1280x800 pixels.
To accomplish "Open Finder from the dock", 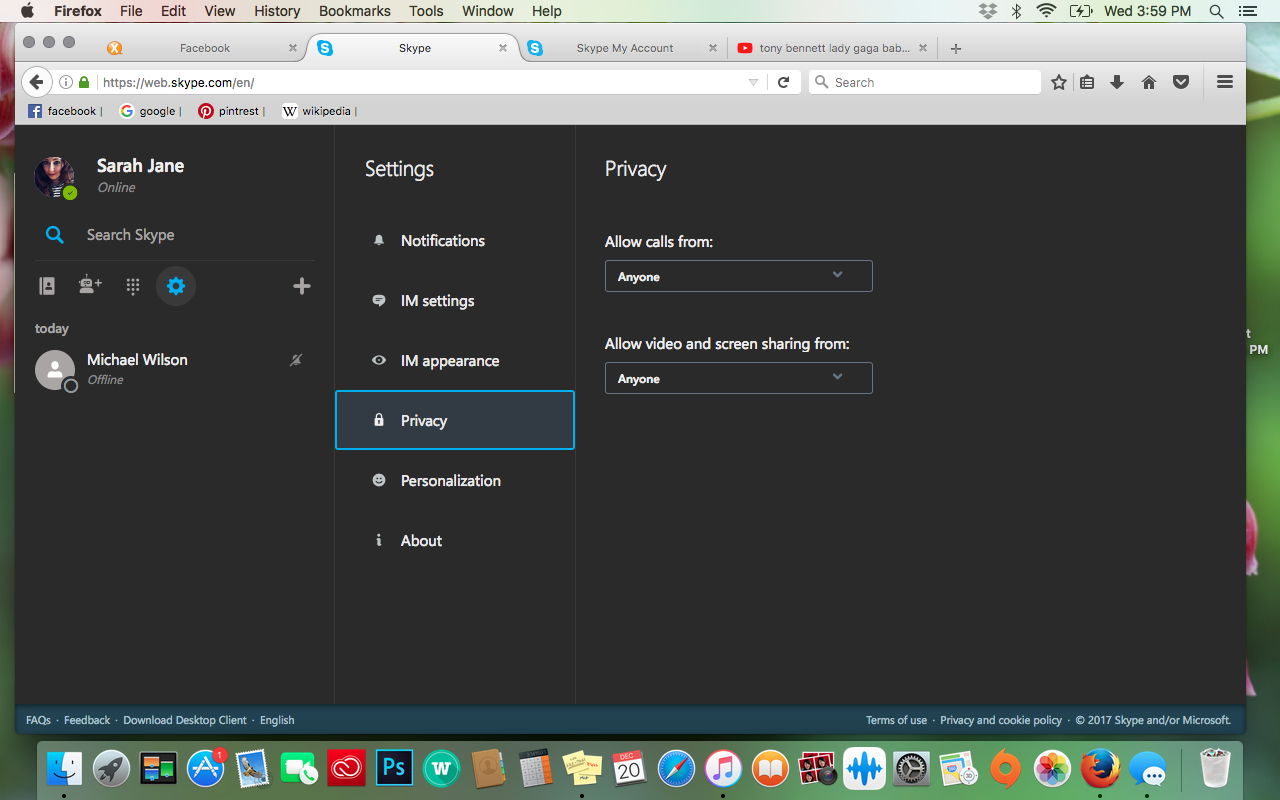I will click(x=65, y=768).
